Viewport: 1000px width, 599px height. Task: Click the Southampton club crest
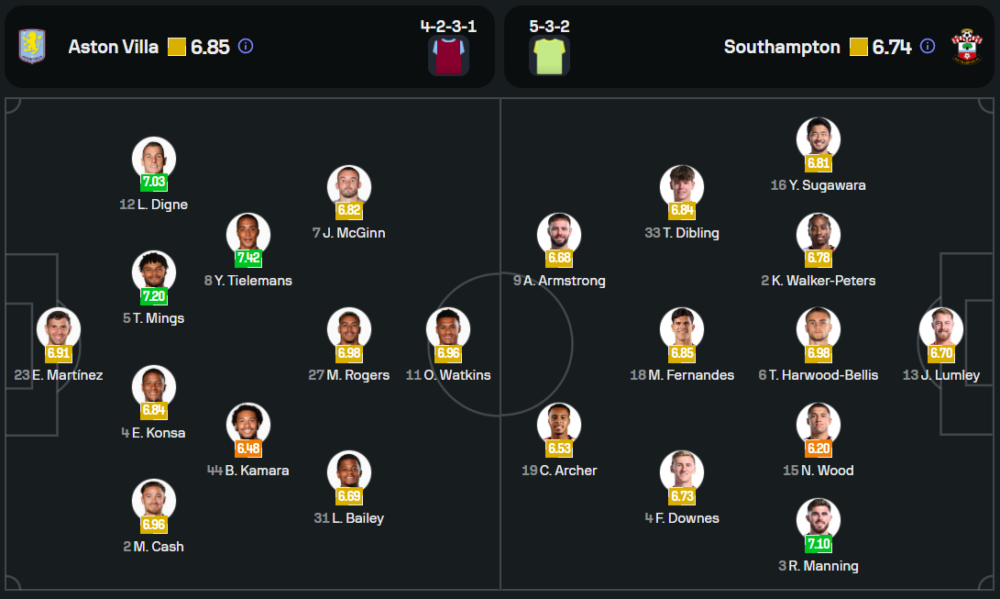[967, 46]
